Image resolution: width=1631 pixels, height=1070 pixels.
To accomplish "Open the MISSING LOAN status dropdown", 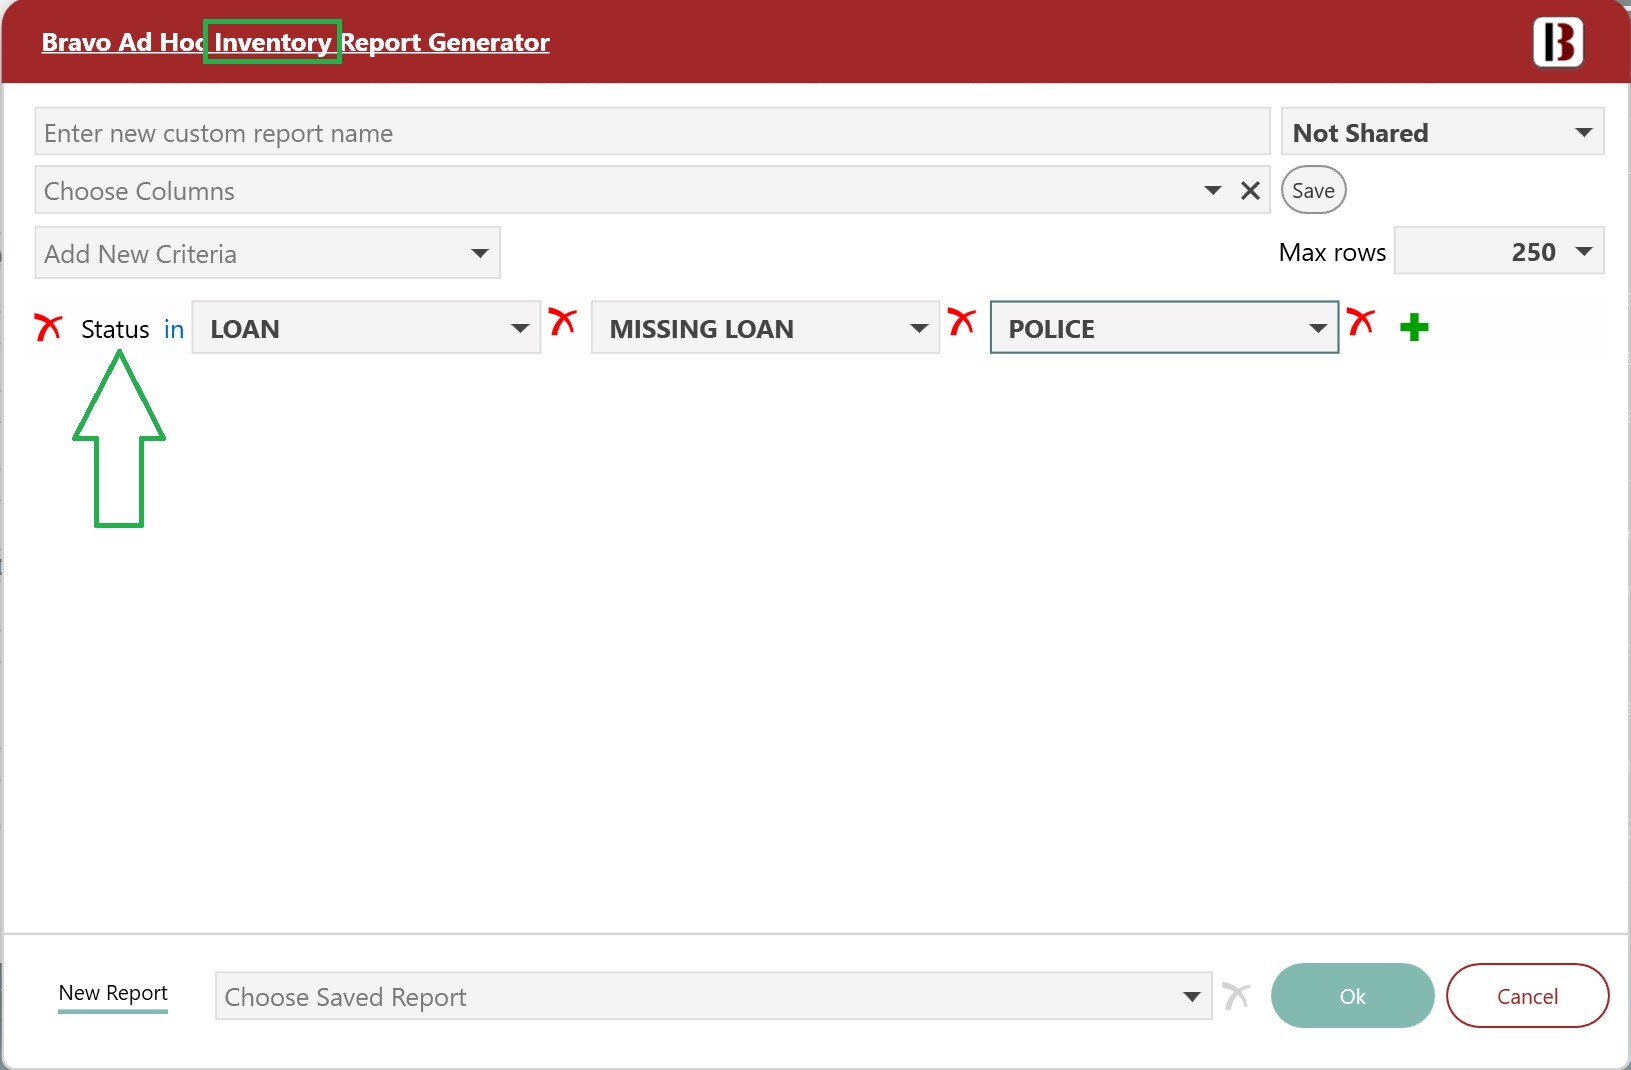I will (x=765, y=328).
